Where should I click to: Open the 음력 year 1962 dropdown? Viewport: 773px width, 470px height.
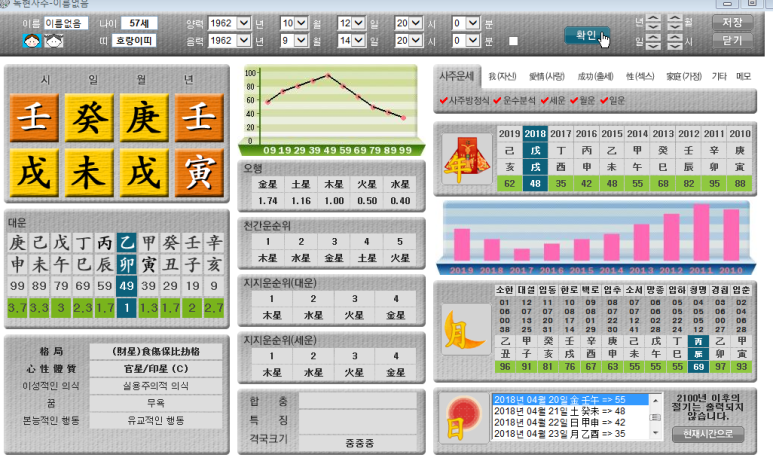[x=244, y=40]
